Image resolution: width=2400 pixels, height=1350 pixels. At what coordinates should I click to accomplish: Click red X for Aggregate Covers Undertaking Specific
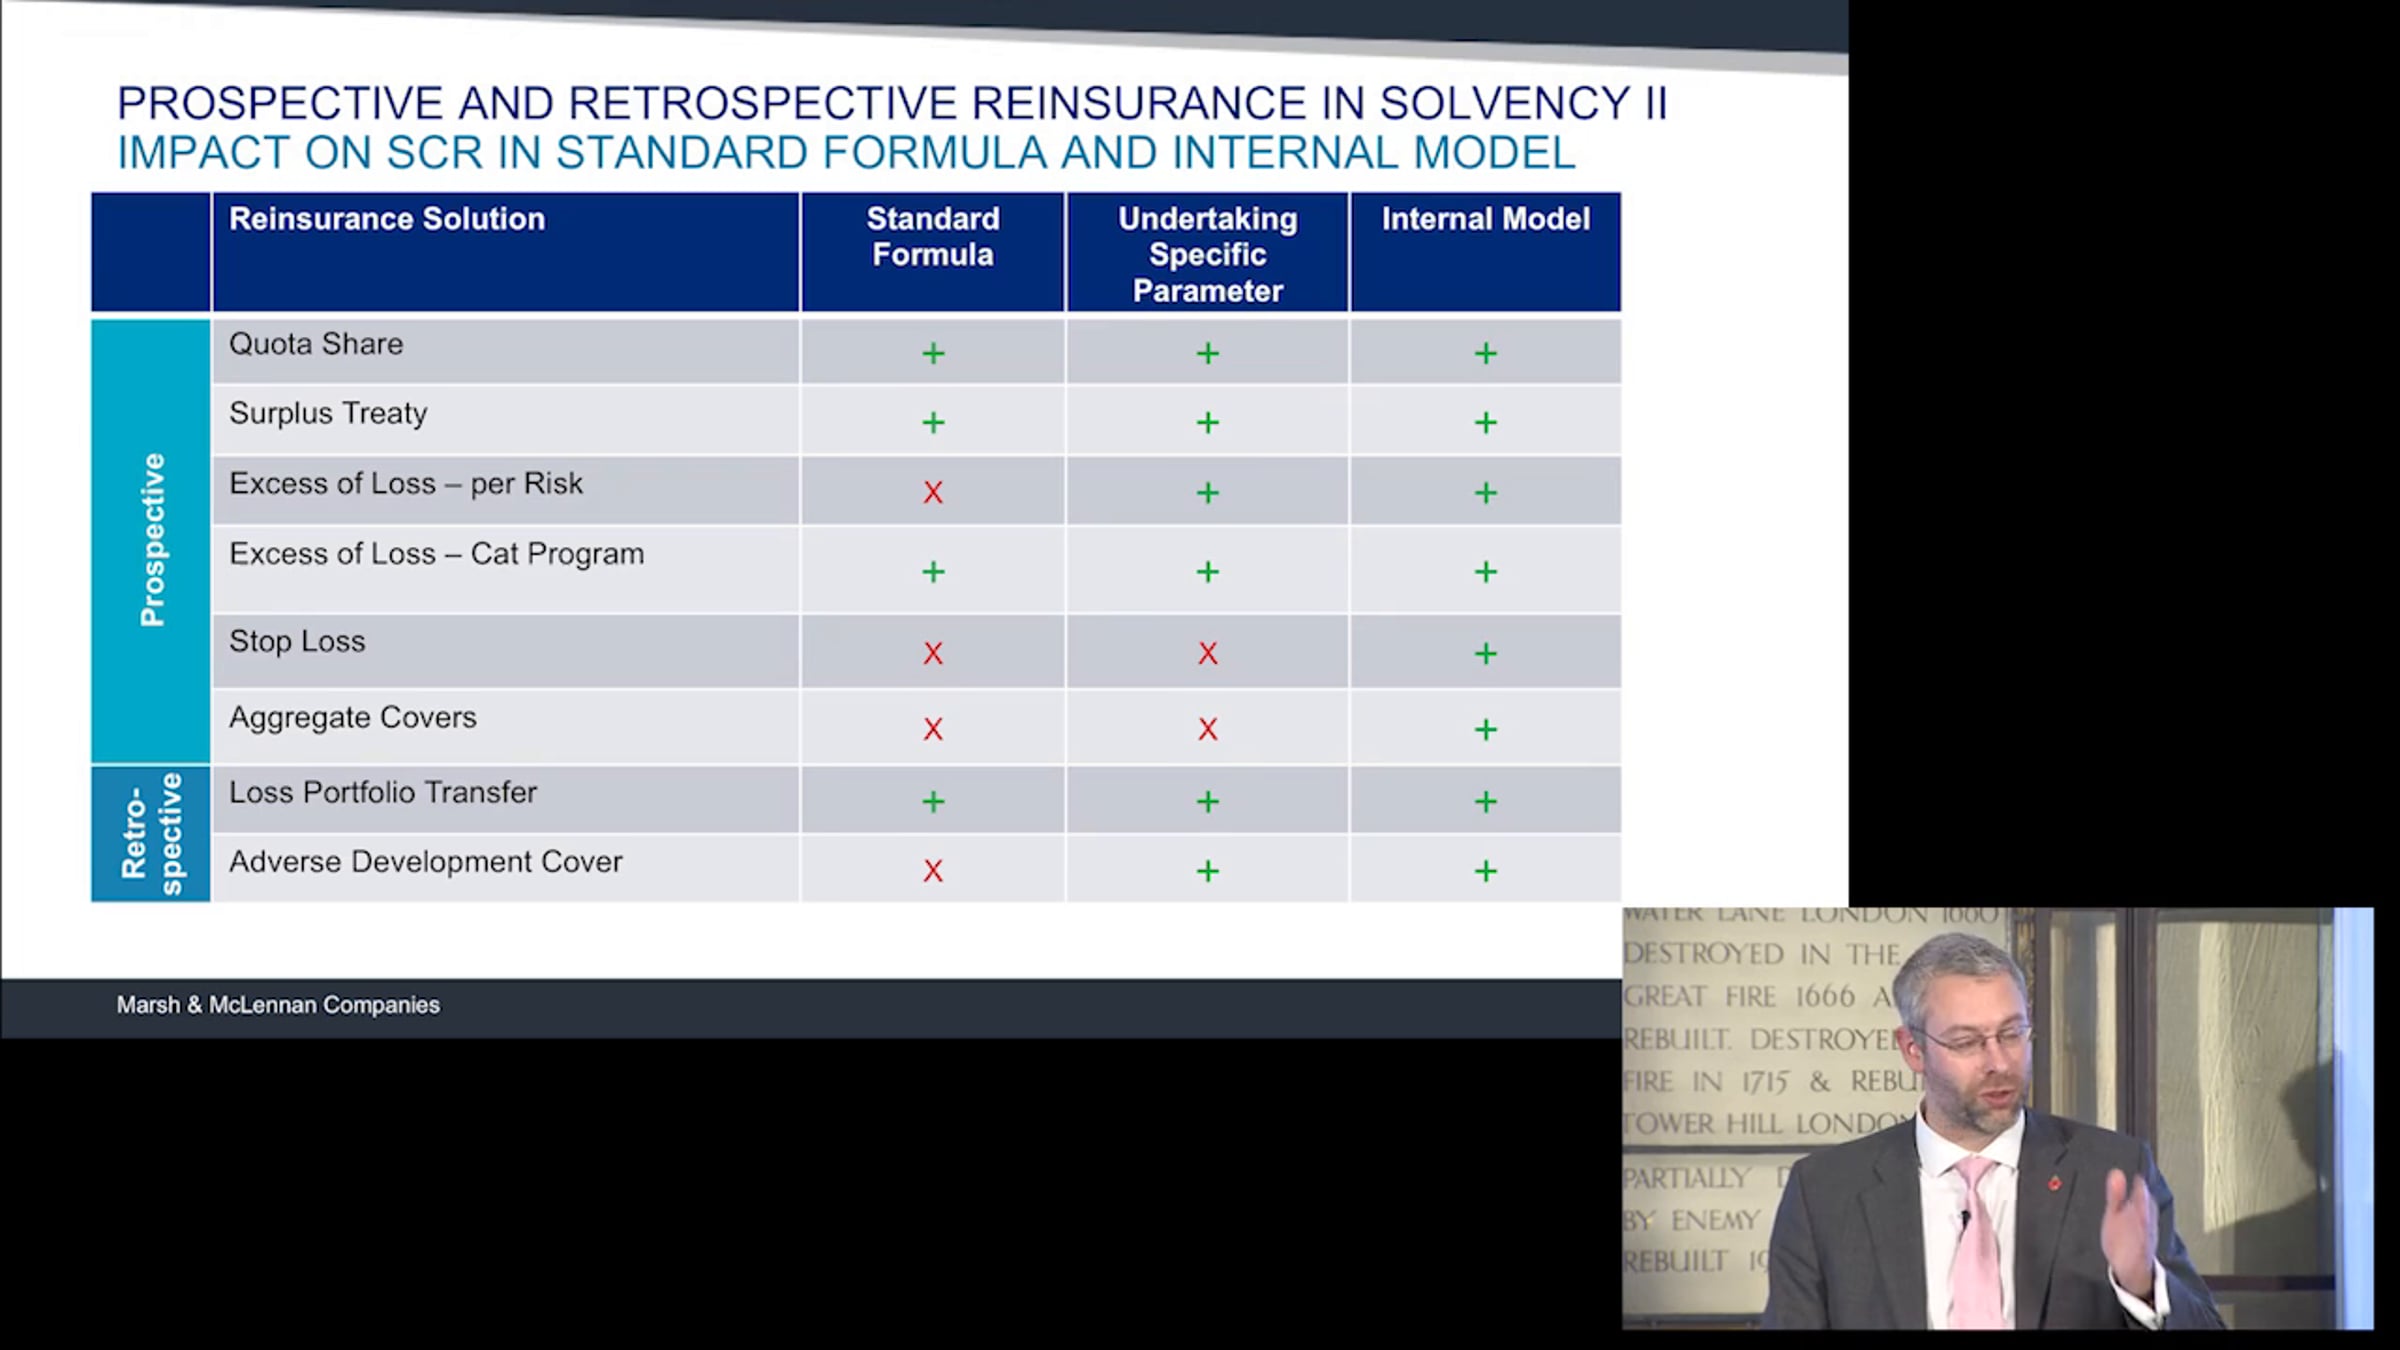point(1207,729)
